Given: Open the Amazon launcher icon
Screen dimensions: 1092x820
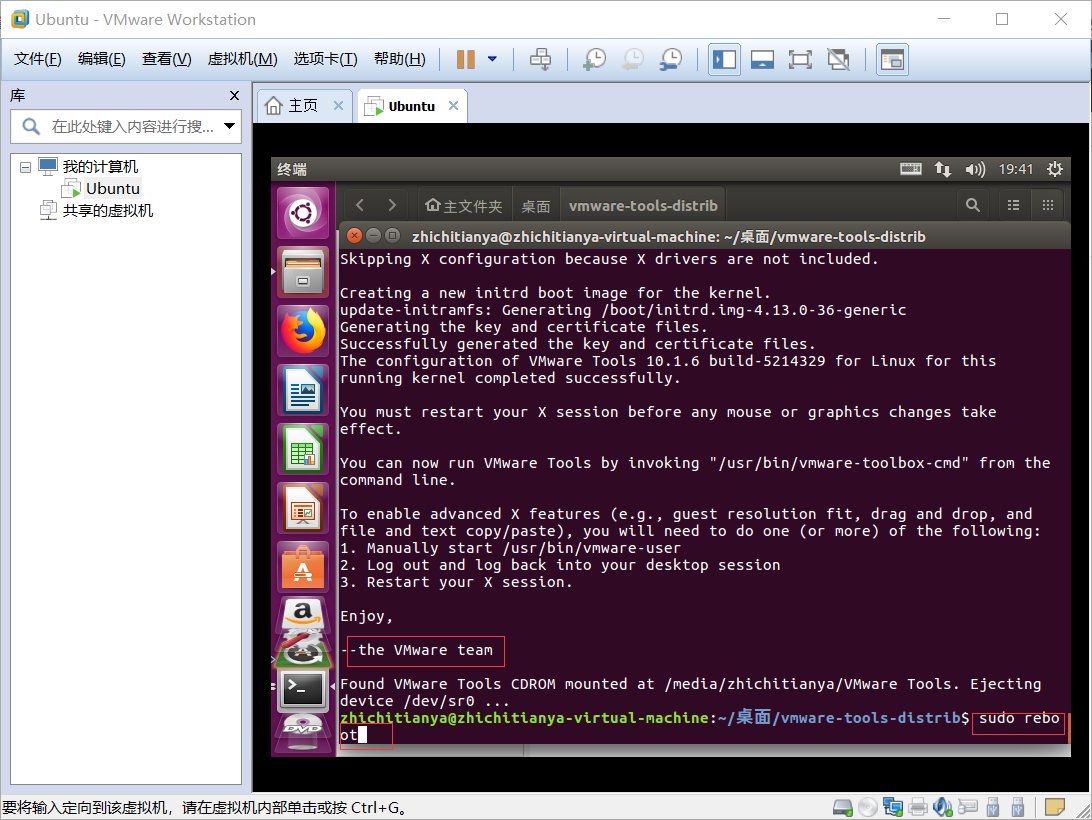Looking at the screenshot, I should (x=303, y=614).
